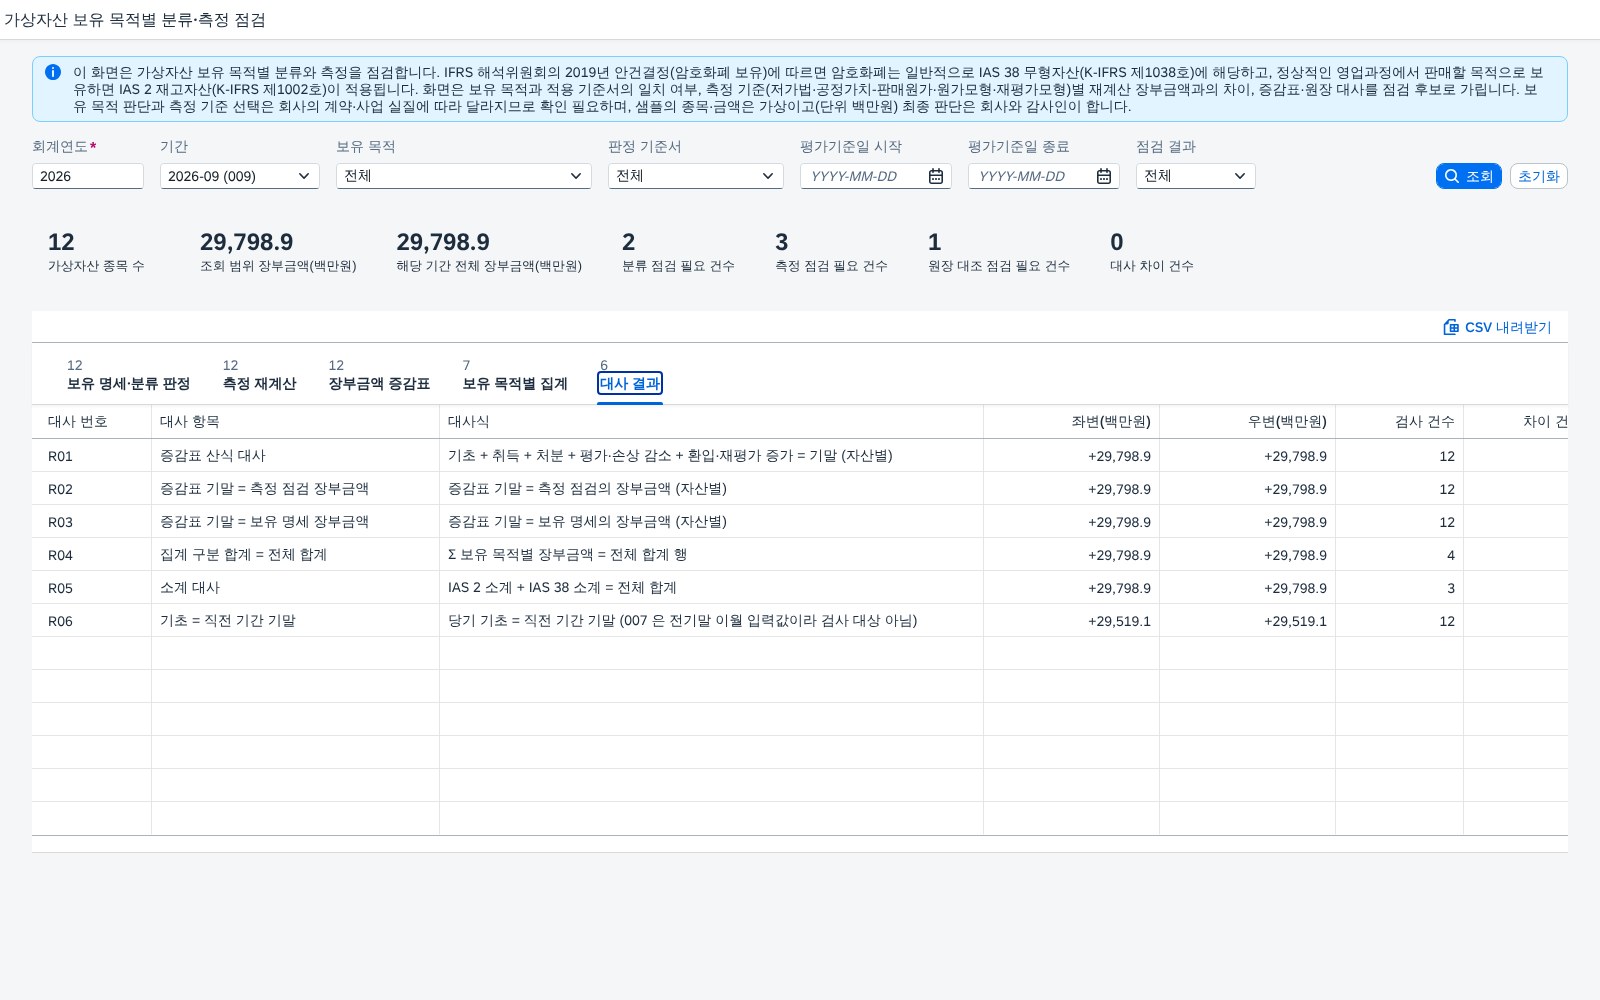The image size is (1600, 1000).
Task: Click the 좌변(백만원) column header
Action: [1072, 422]
